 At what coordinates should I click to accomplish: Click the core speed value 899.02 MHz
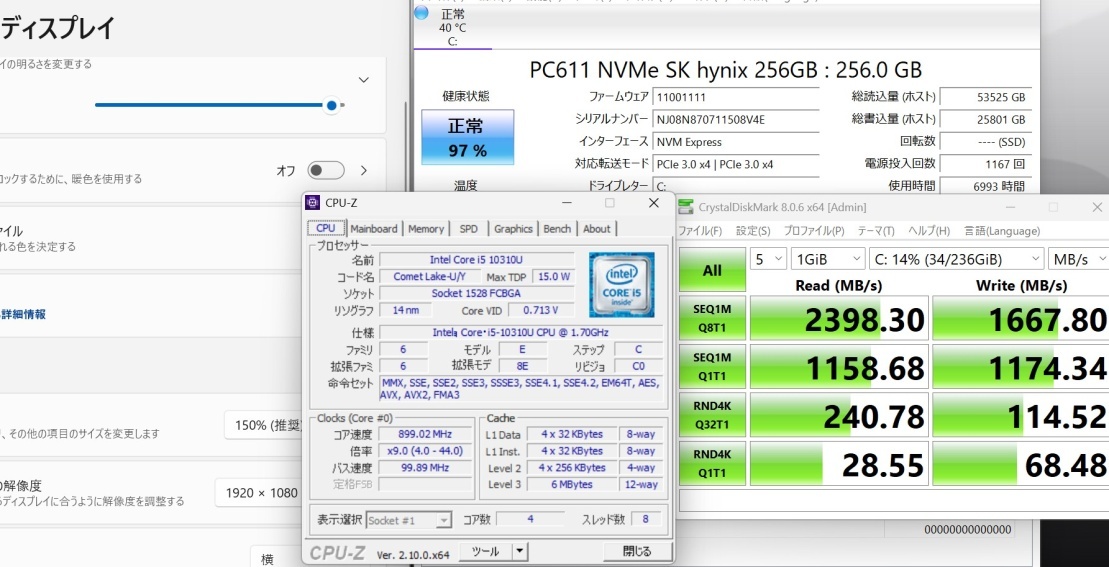(x=426, y=434)
